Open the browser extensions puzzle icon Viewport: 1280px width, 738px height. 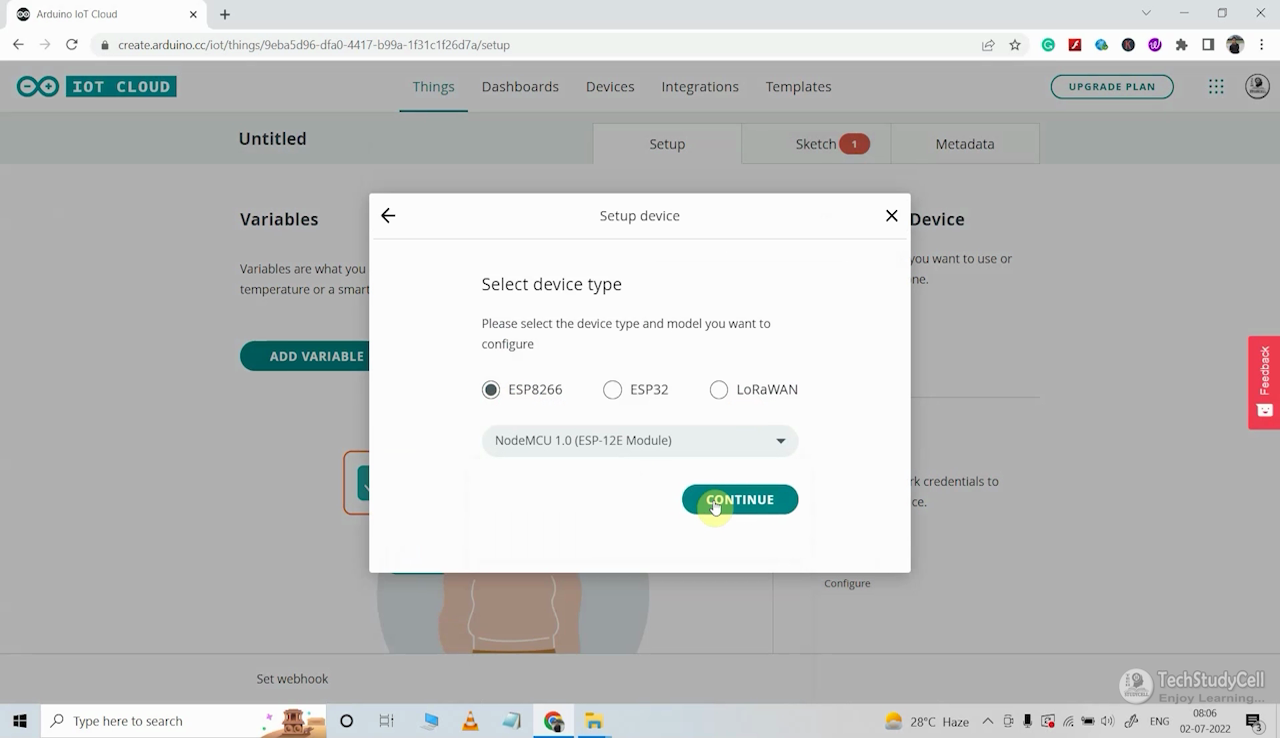(1182, 45)
